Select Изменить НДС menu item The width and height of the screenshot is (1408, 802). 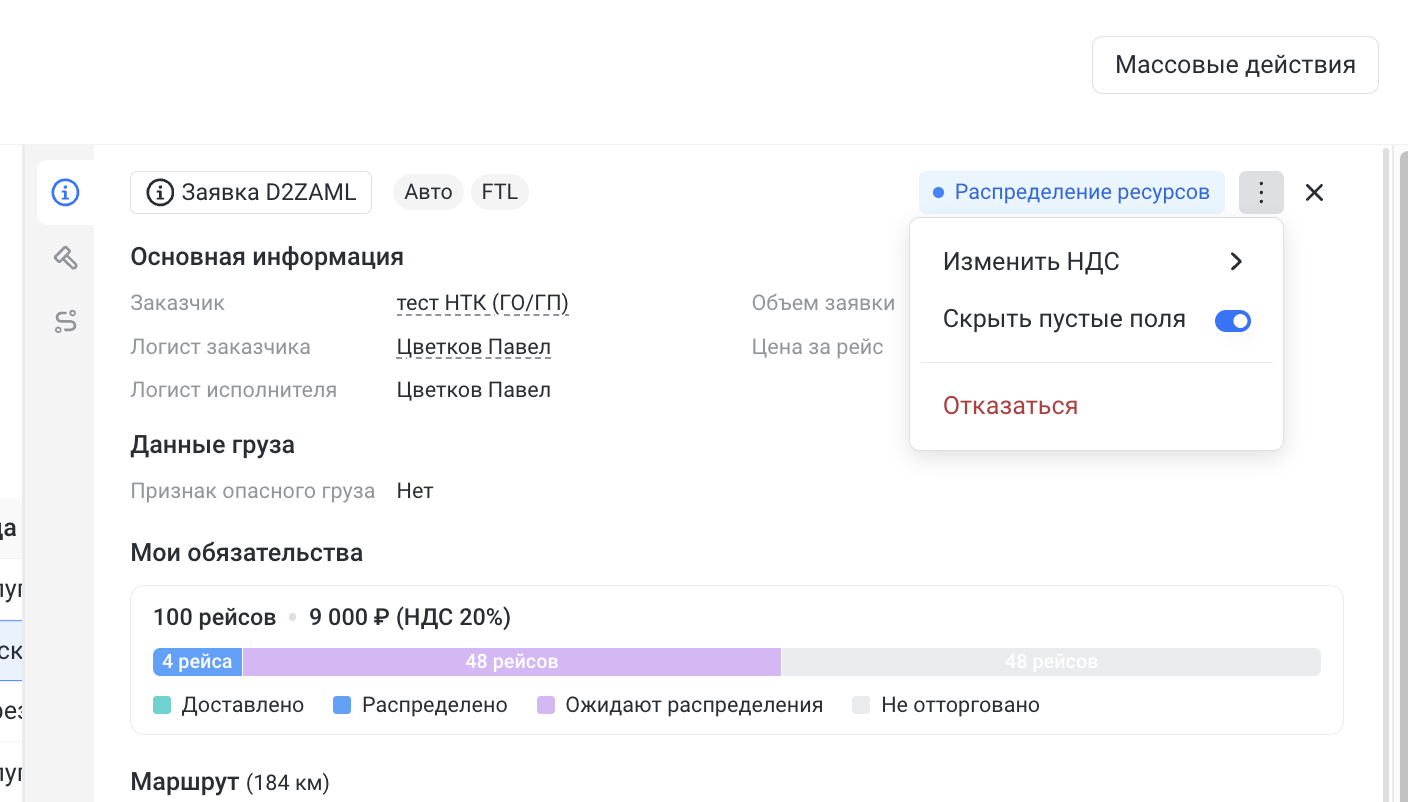coord(1031,262)
